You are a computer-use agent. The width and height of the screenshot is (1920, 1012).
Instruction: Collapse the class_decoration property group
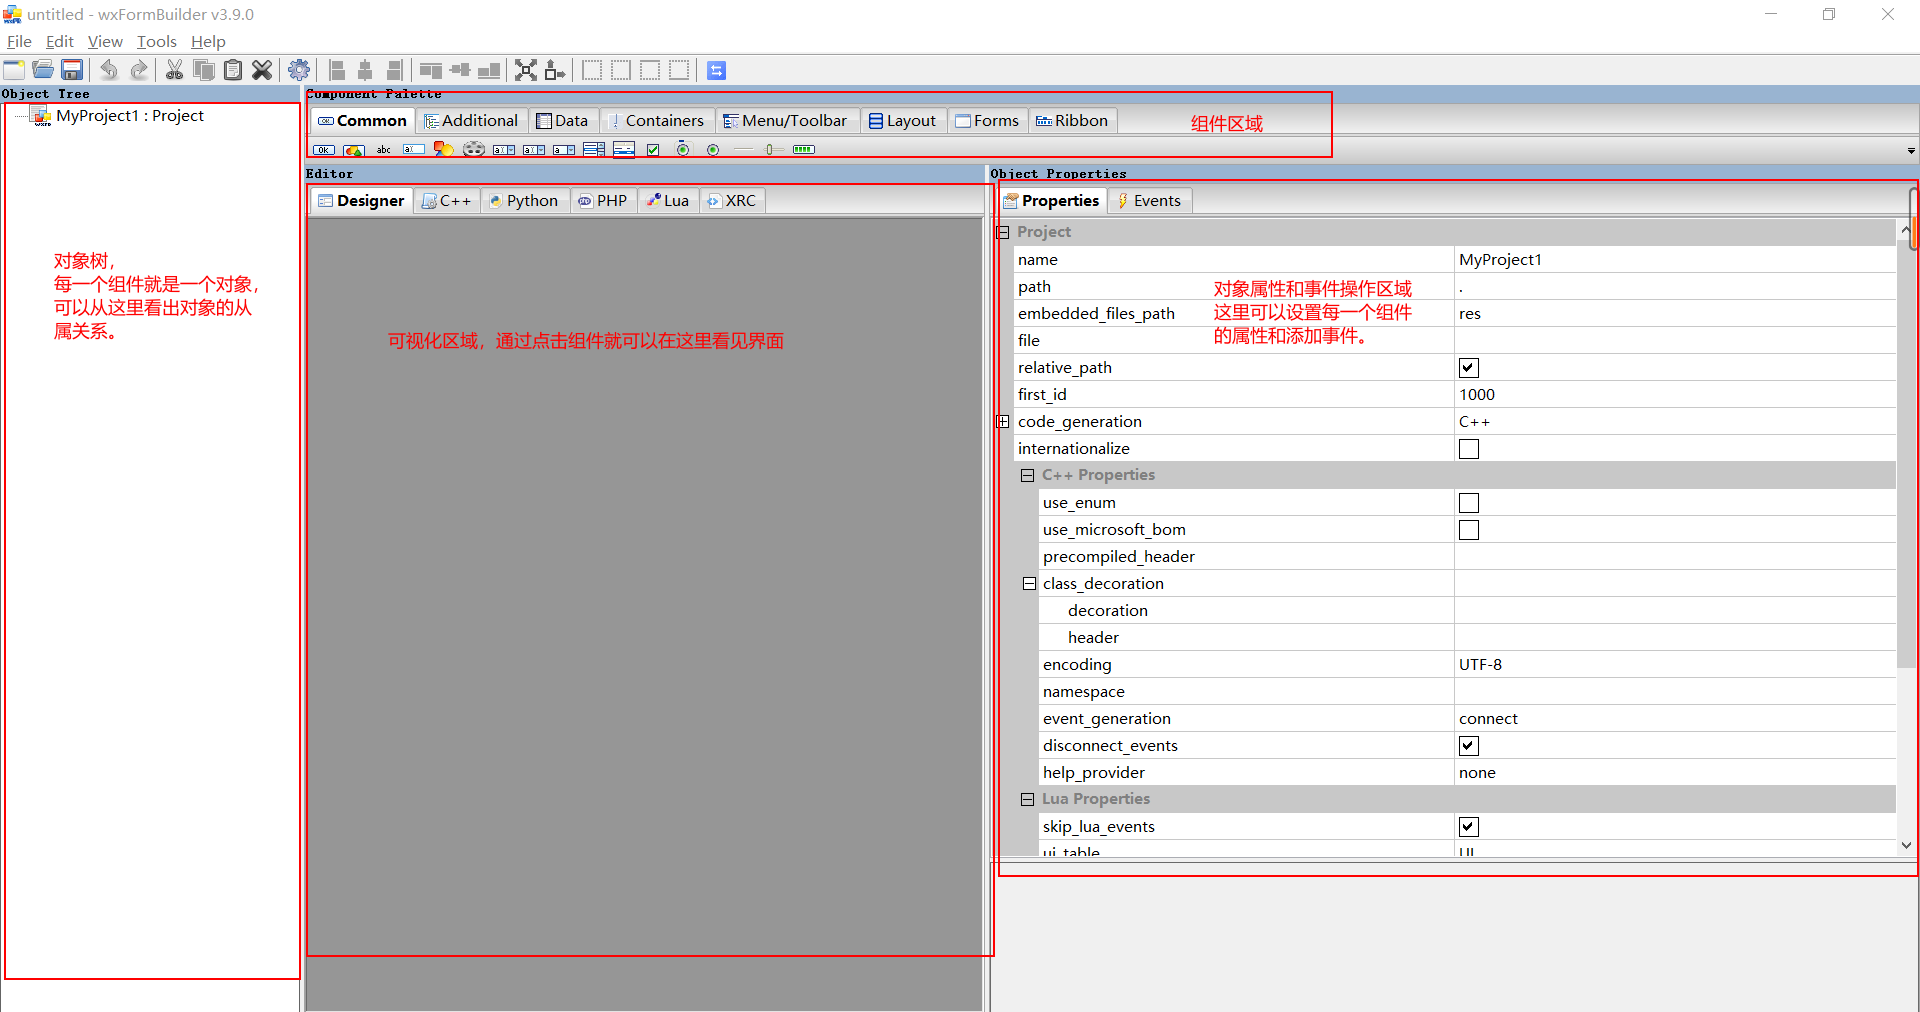(x=1028, y=583)
